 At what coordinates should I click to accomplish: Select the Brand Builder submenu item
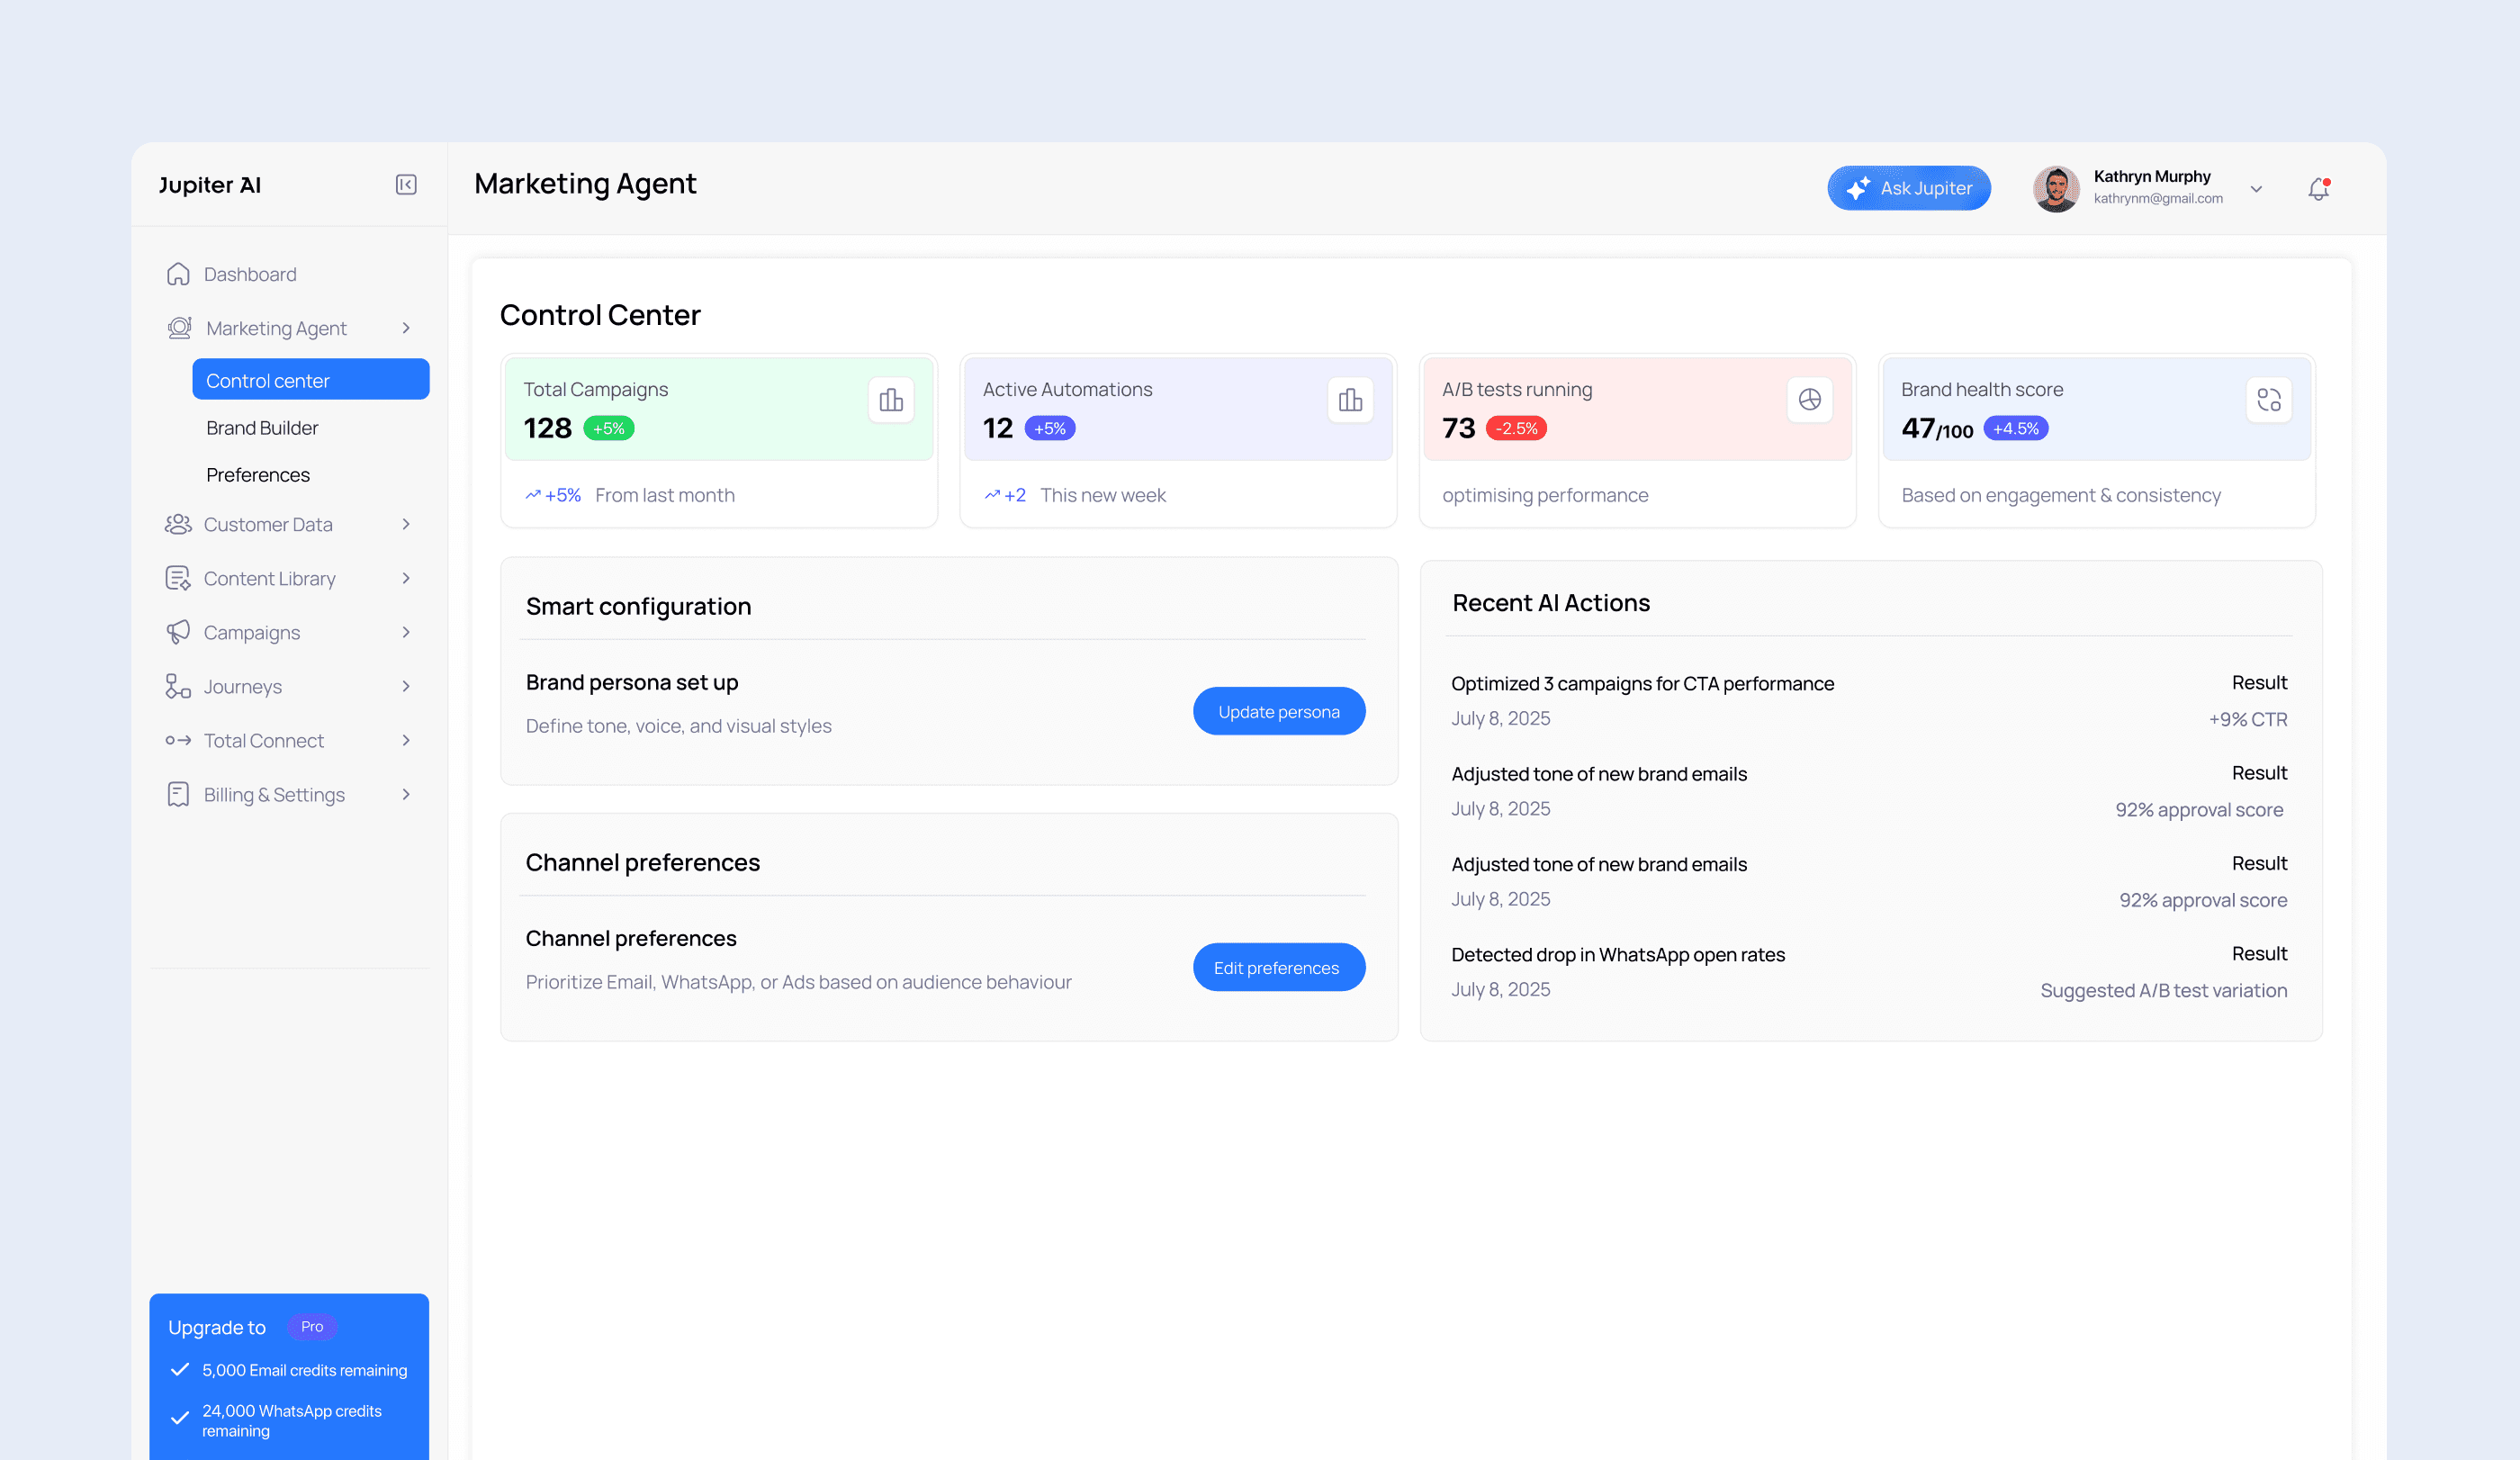(x=262, y=428)
